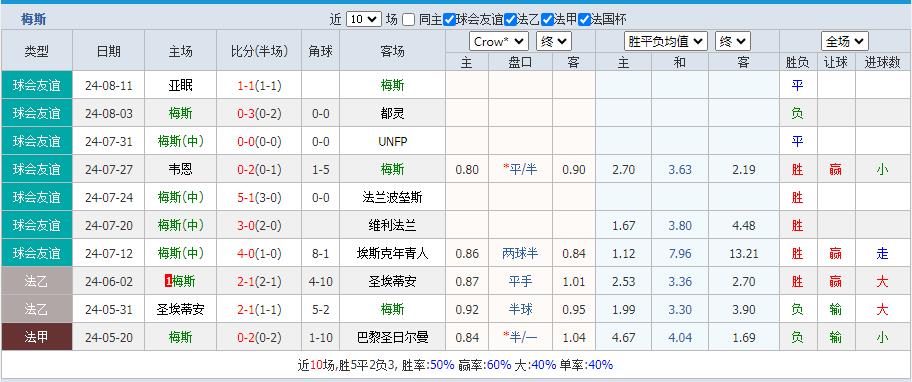912x382 pixels.
Task: Click the 法乙 league label on 24-05-31
Action: coord(37,309)
